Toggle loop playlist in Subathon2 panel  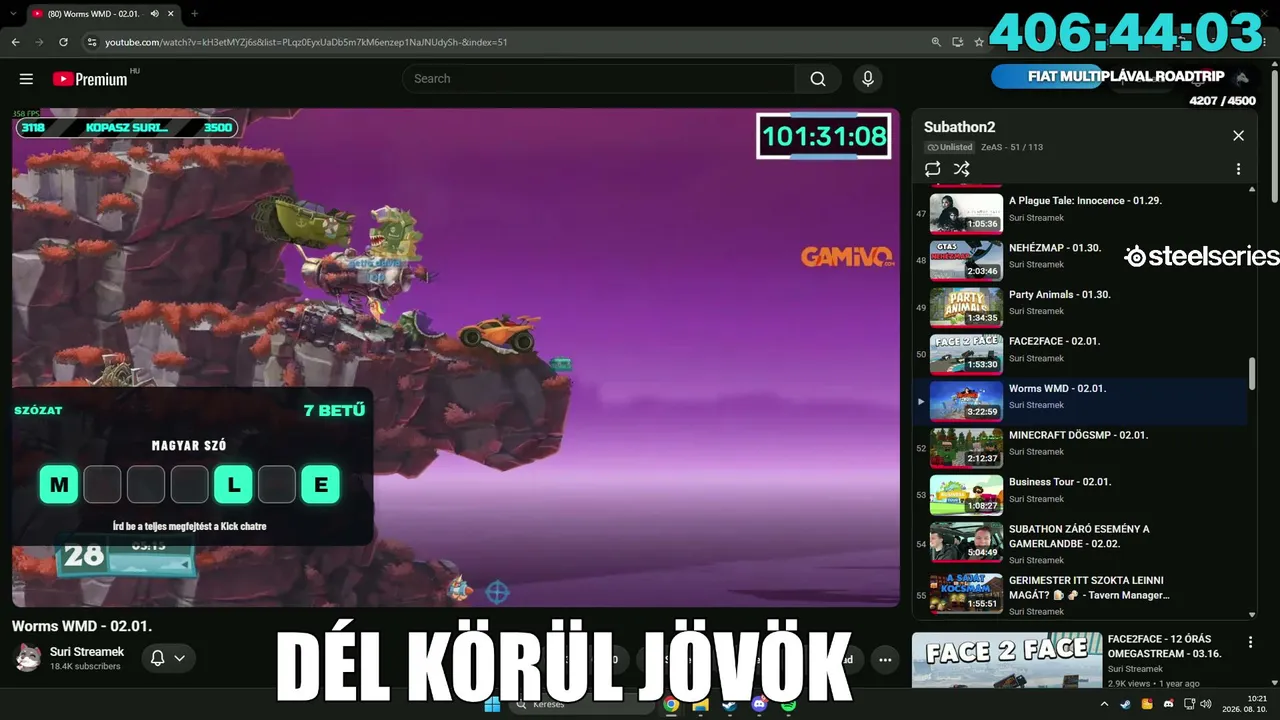tap(933, 169)
